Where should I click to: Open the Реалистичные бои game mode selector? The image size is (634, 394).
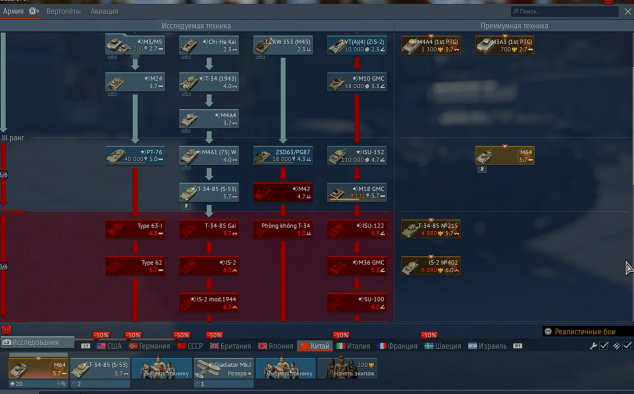coord(588,332)
